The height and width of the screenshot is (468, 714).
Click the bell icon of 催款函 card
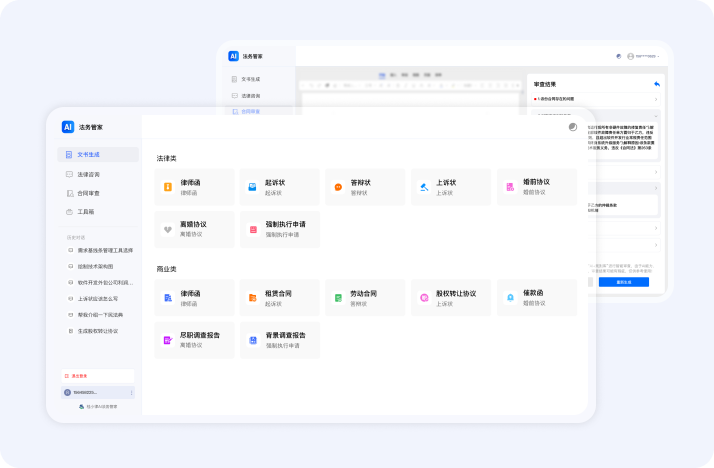pos(510,298)
